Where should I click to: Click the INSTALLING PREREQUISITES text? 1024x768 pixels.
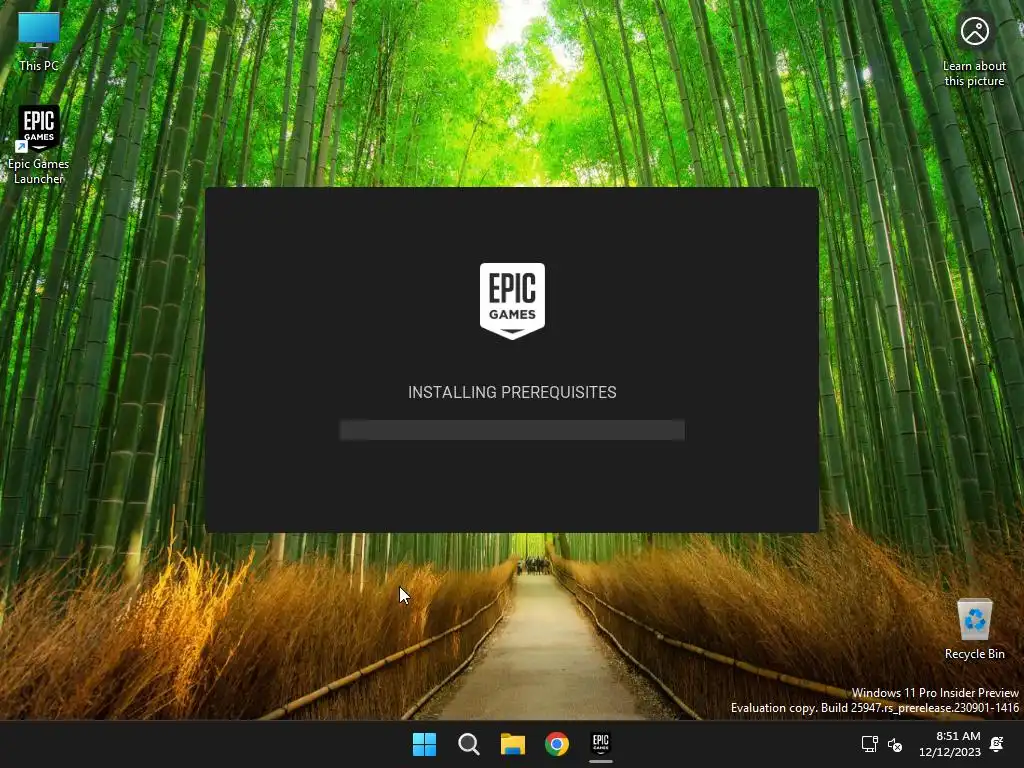click(x=512, y=392)
